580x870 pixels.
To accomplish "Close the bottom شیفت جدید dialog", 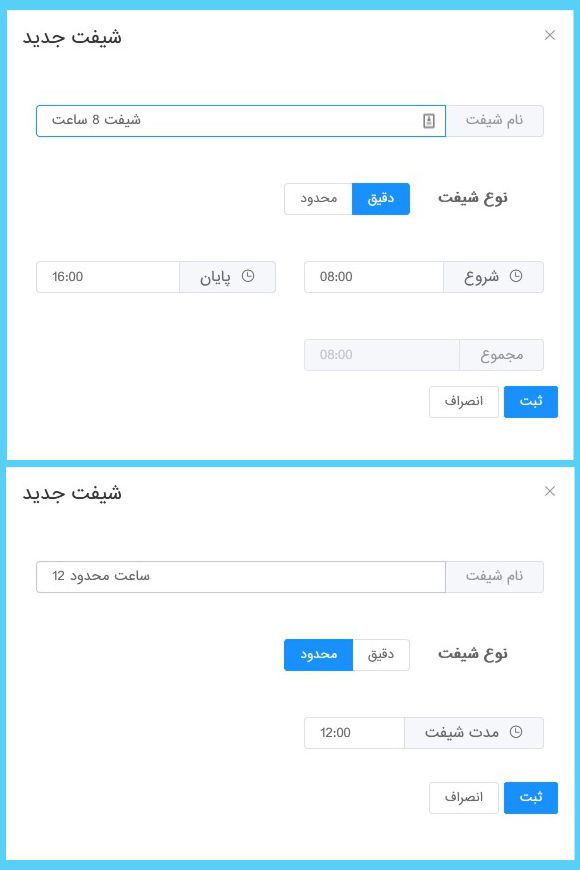I will click(x=549, y=491).
